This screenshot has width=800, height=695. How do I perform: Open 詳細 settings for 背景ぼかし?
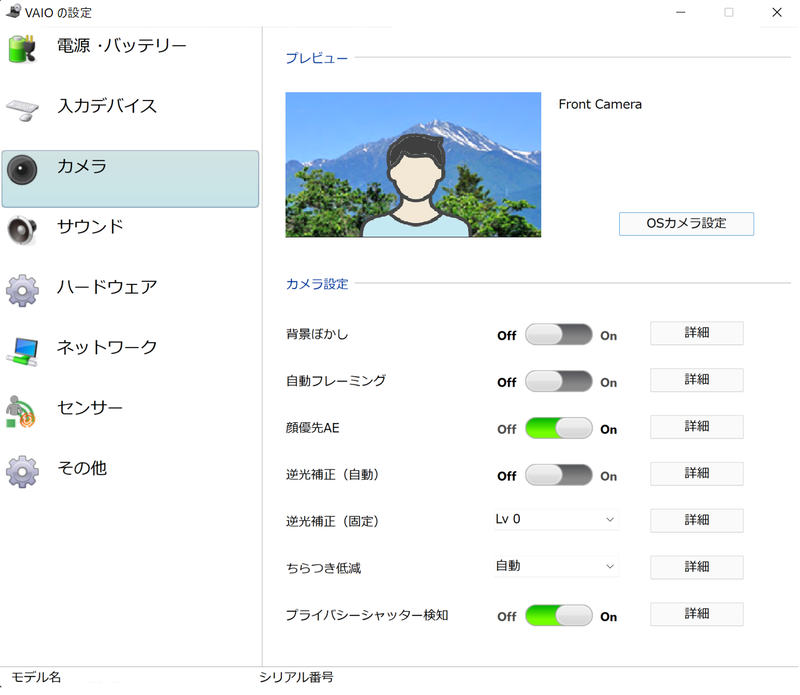coord(696,333)
